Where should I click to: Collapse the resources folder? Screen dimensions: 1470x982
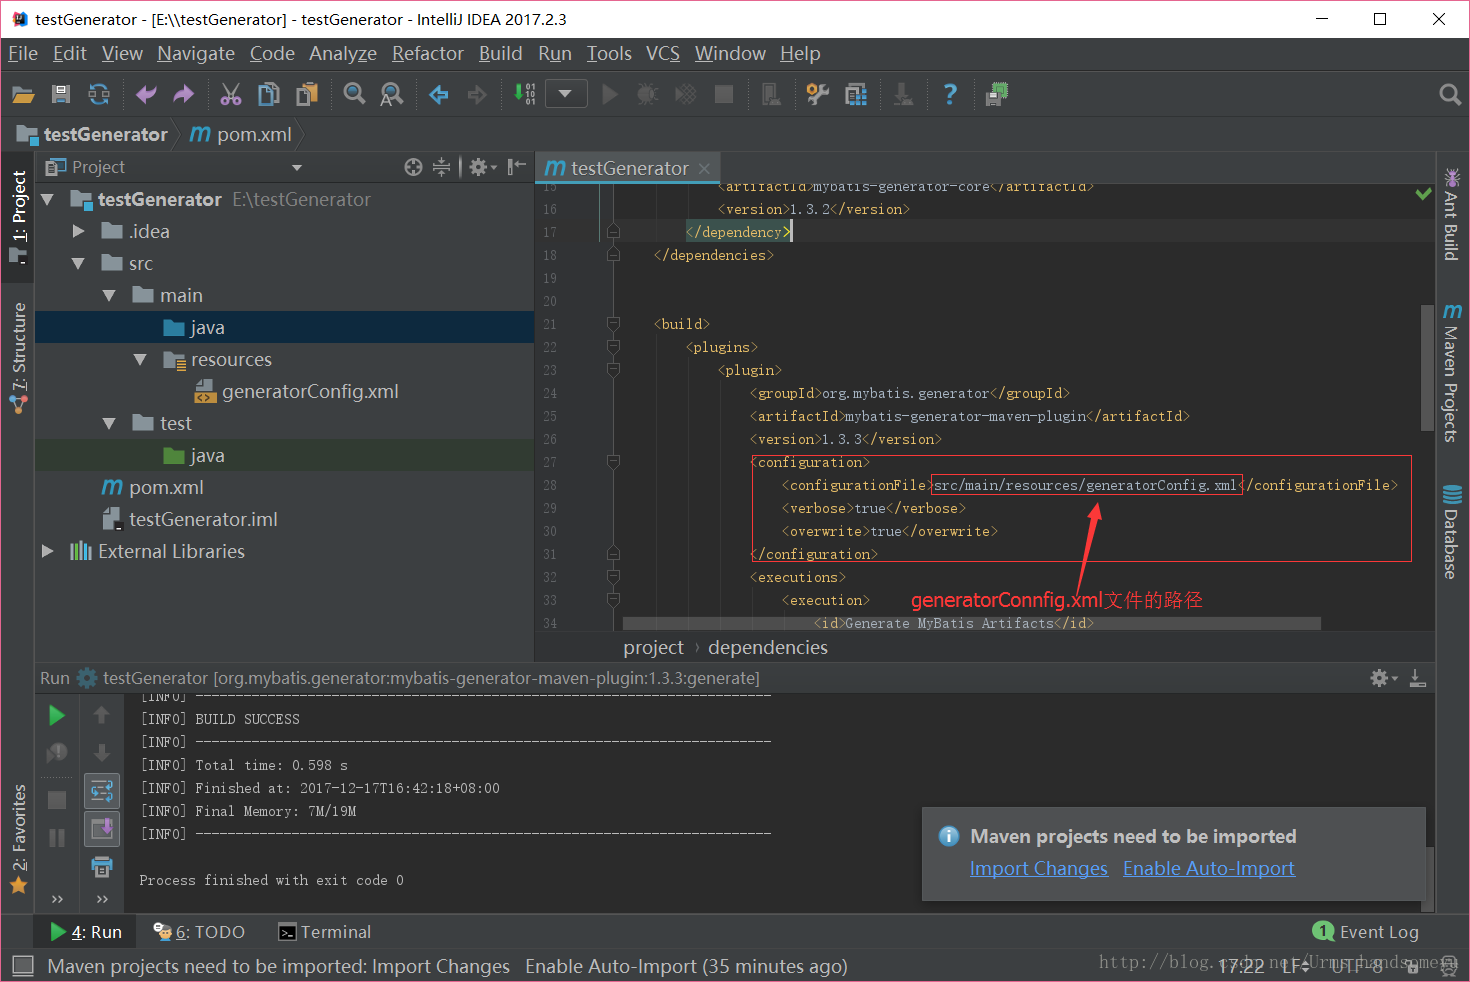[x=140, y=359]
